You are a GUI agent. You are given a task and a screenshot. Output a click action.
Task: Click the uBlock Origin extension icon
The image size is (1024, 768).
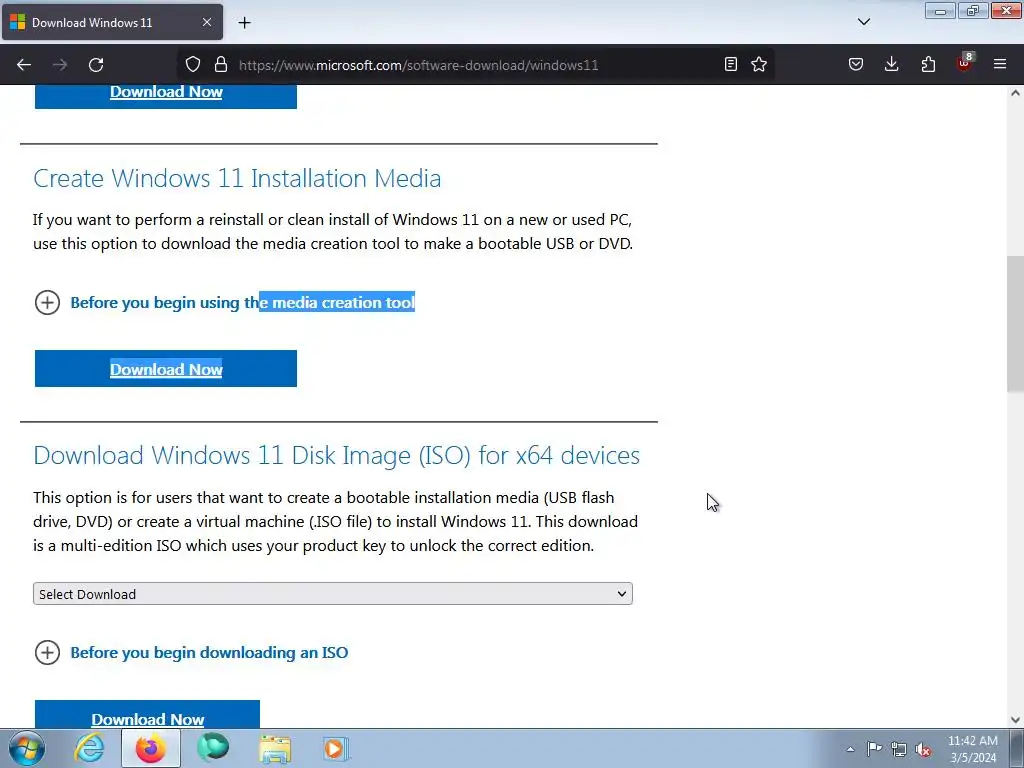point(965,63)
